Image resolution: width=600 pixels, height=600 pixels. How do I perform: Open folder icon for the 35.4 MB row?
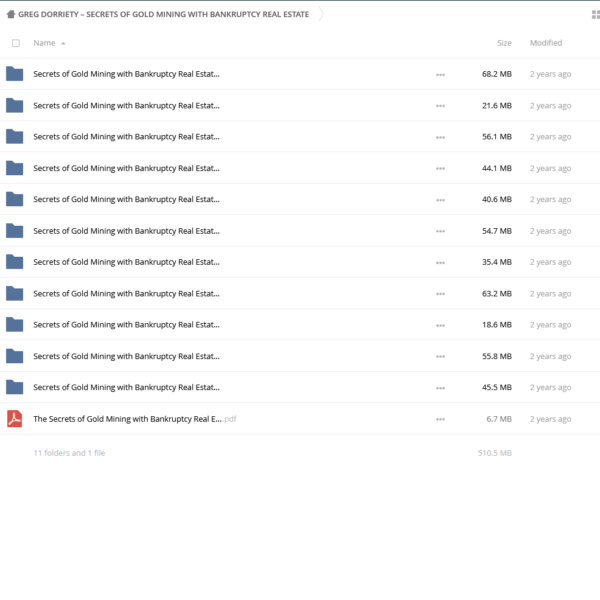click(15, 262)
